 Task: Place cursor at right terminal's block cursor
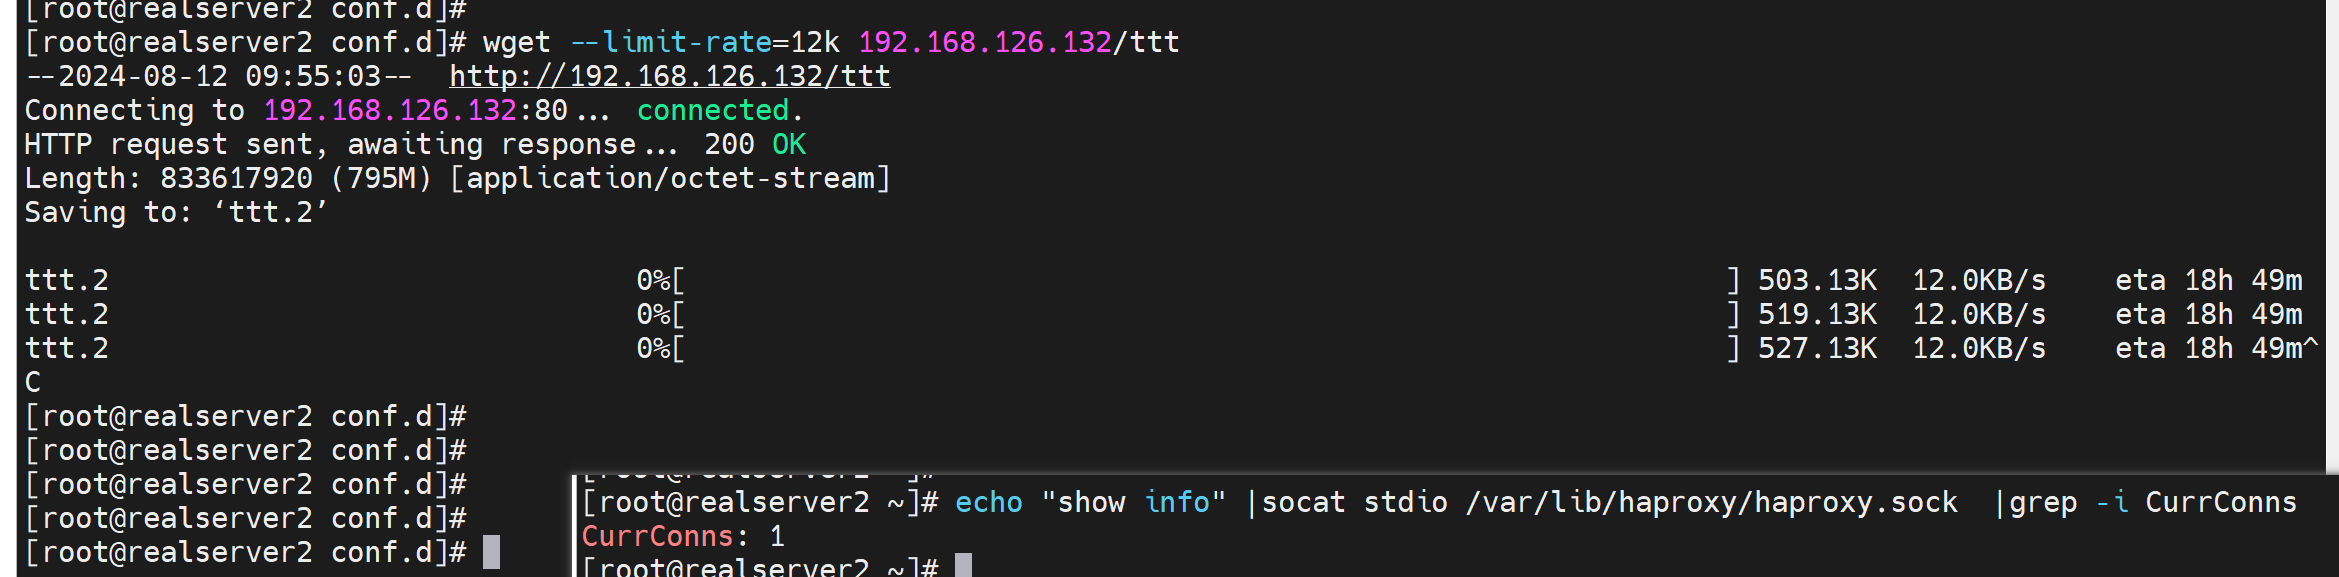963,566
